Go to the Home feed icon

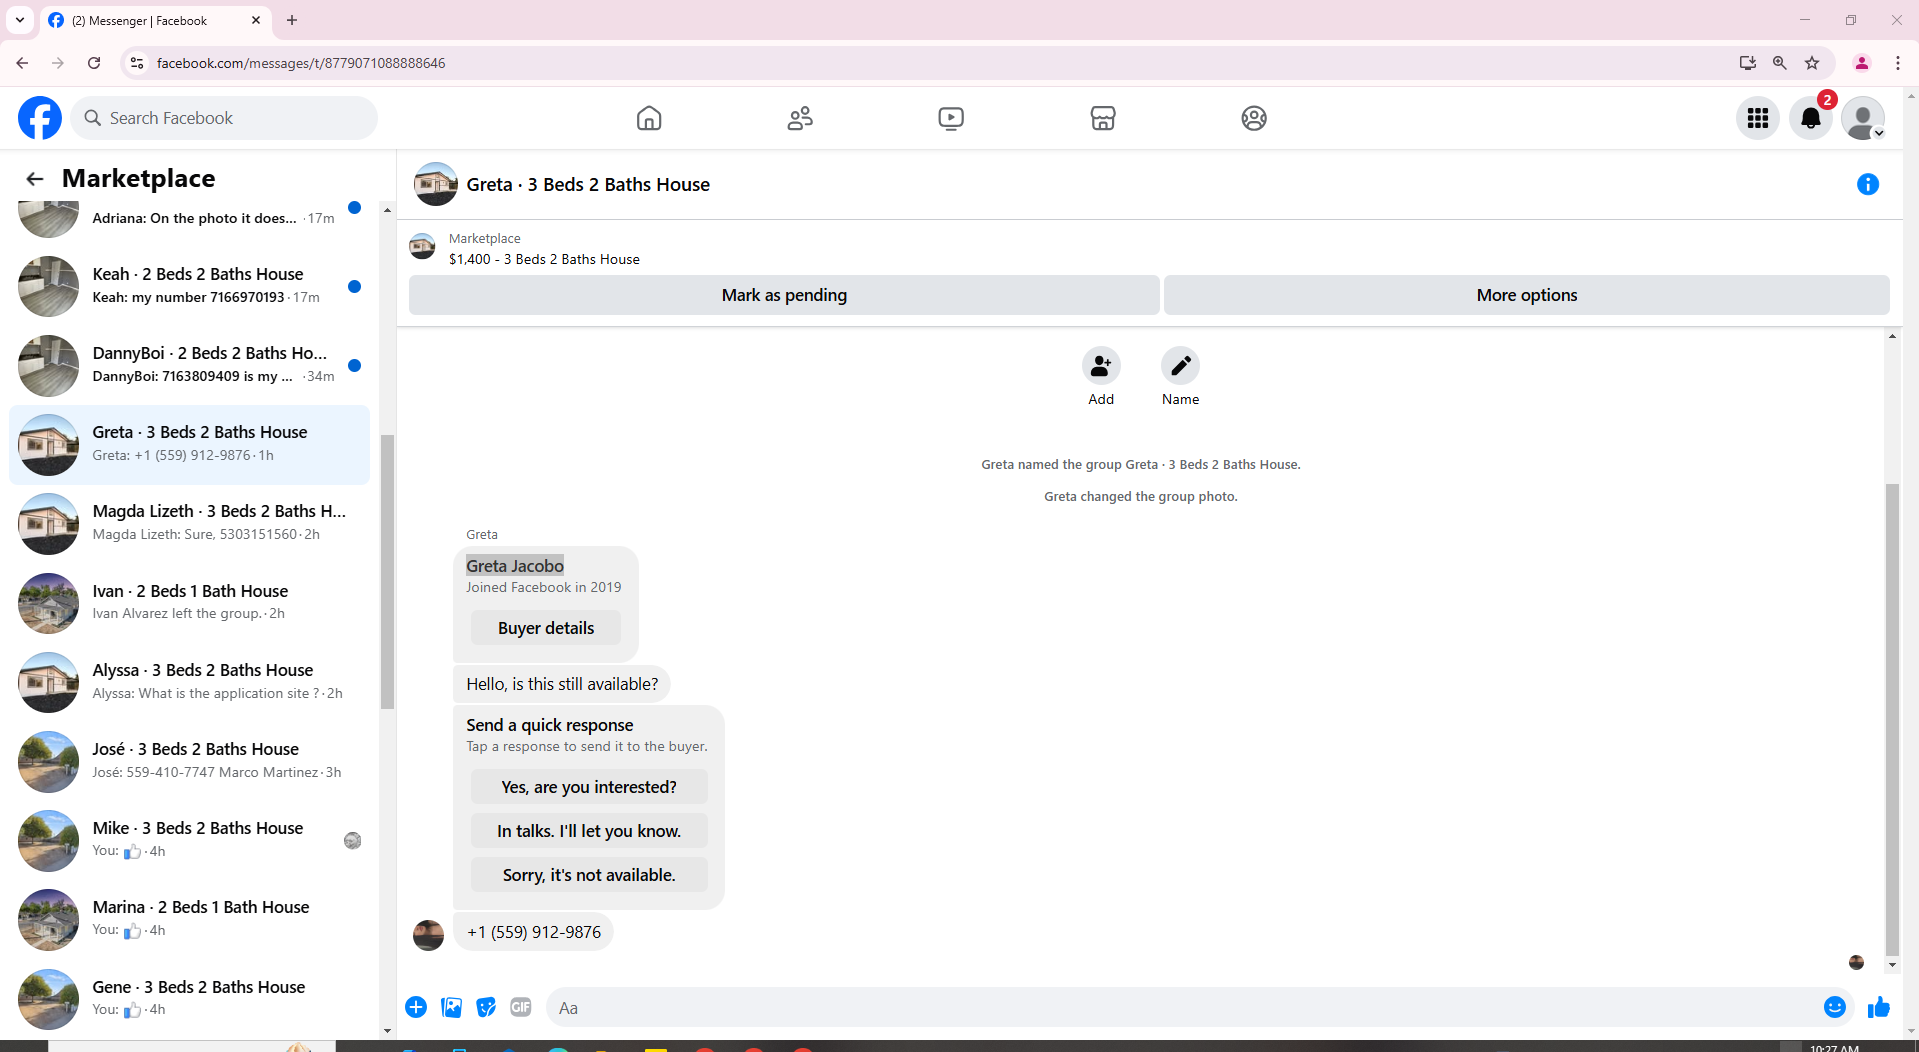tap(649, 118)
